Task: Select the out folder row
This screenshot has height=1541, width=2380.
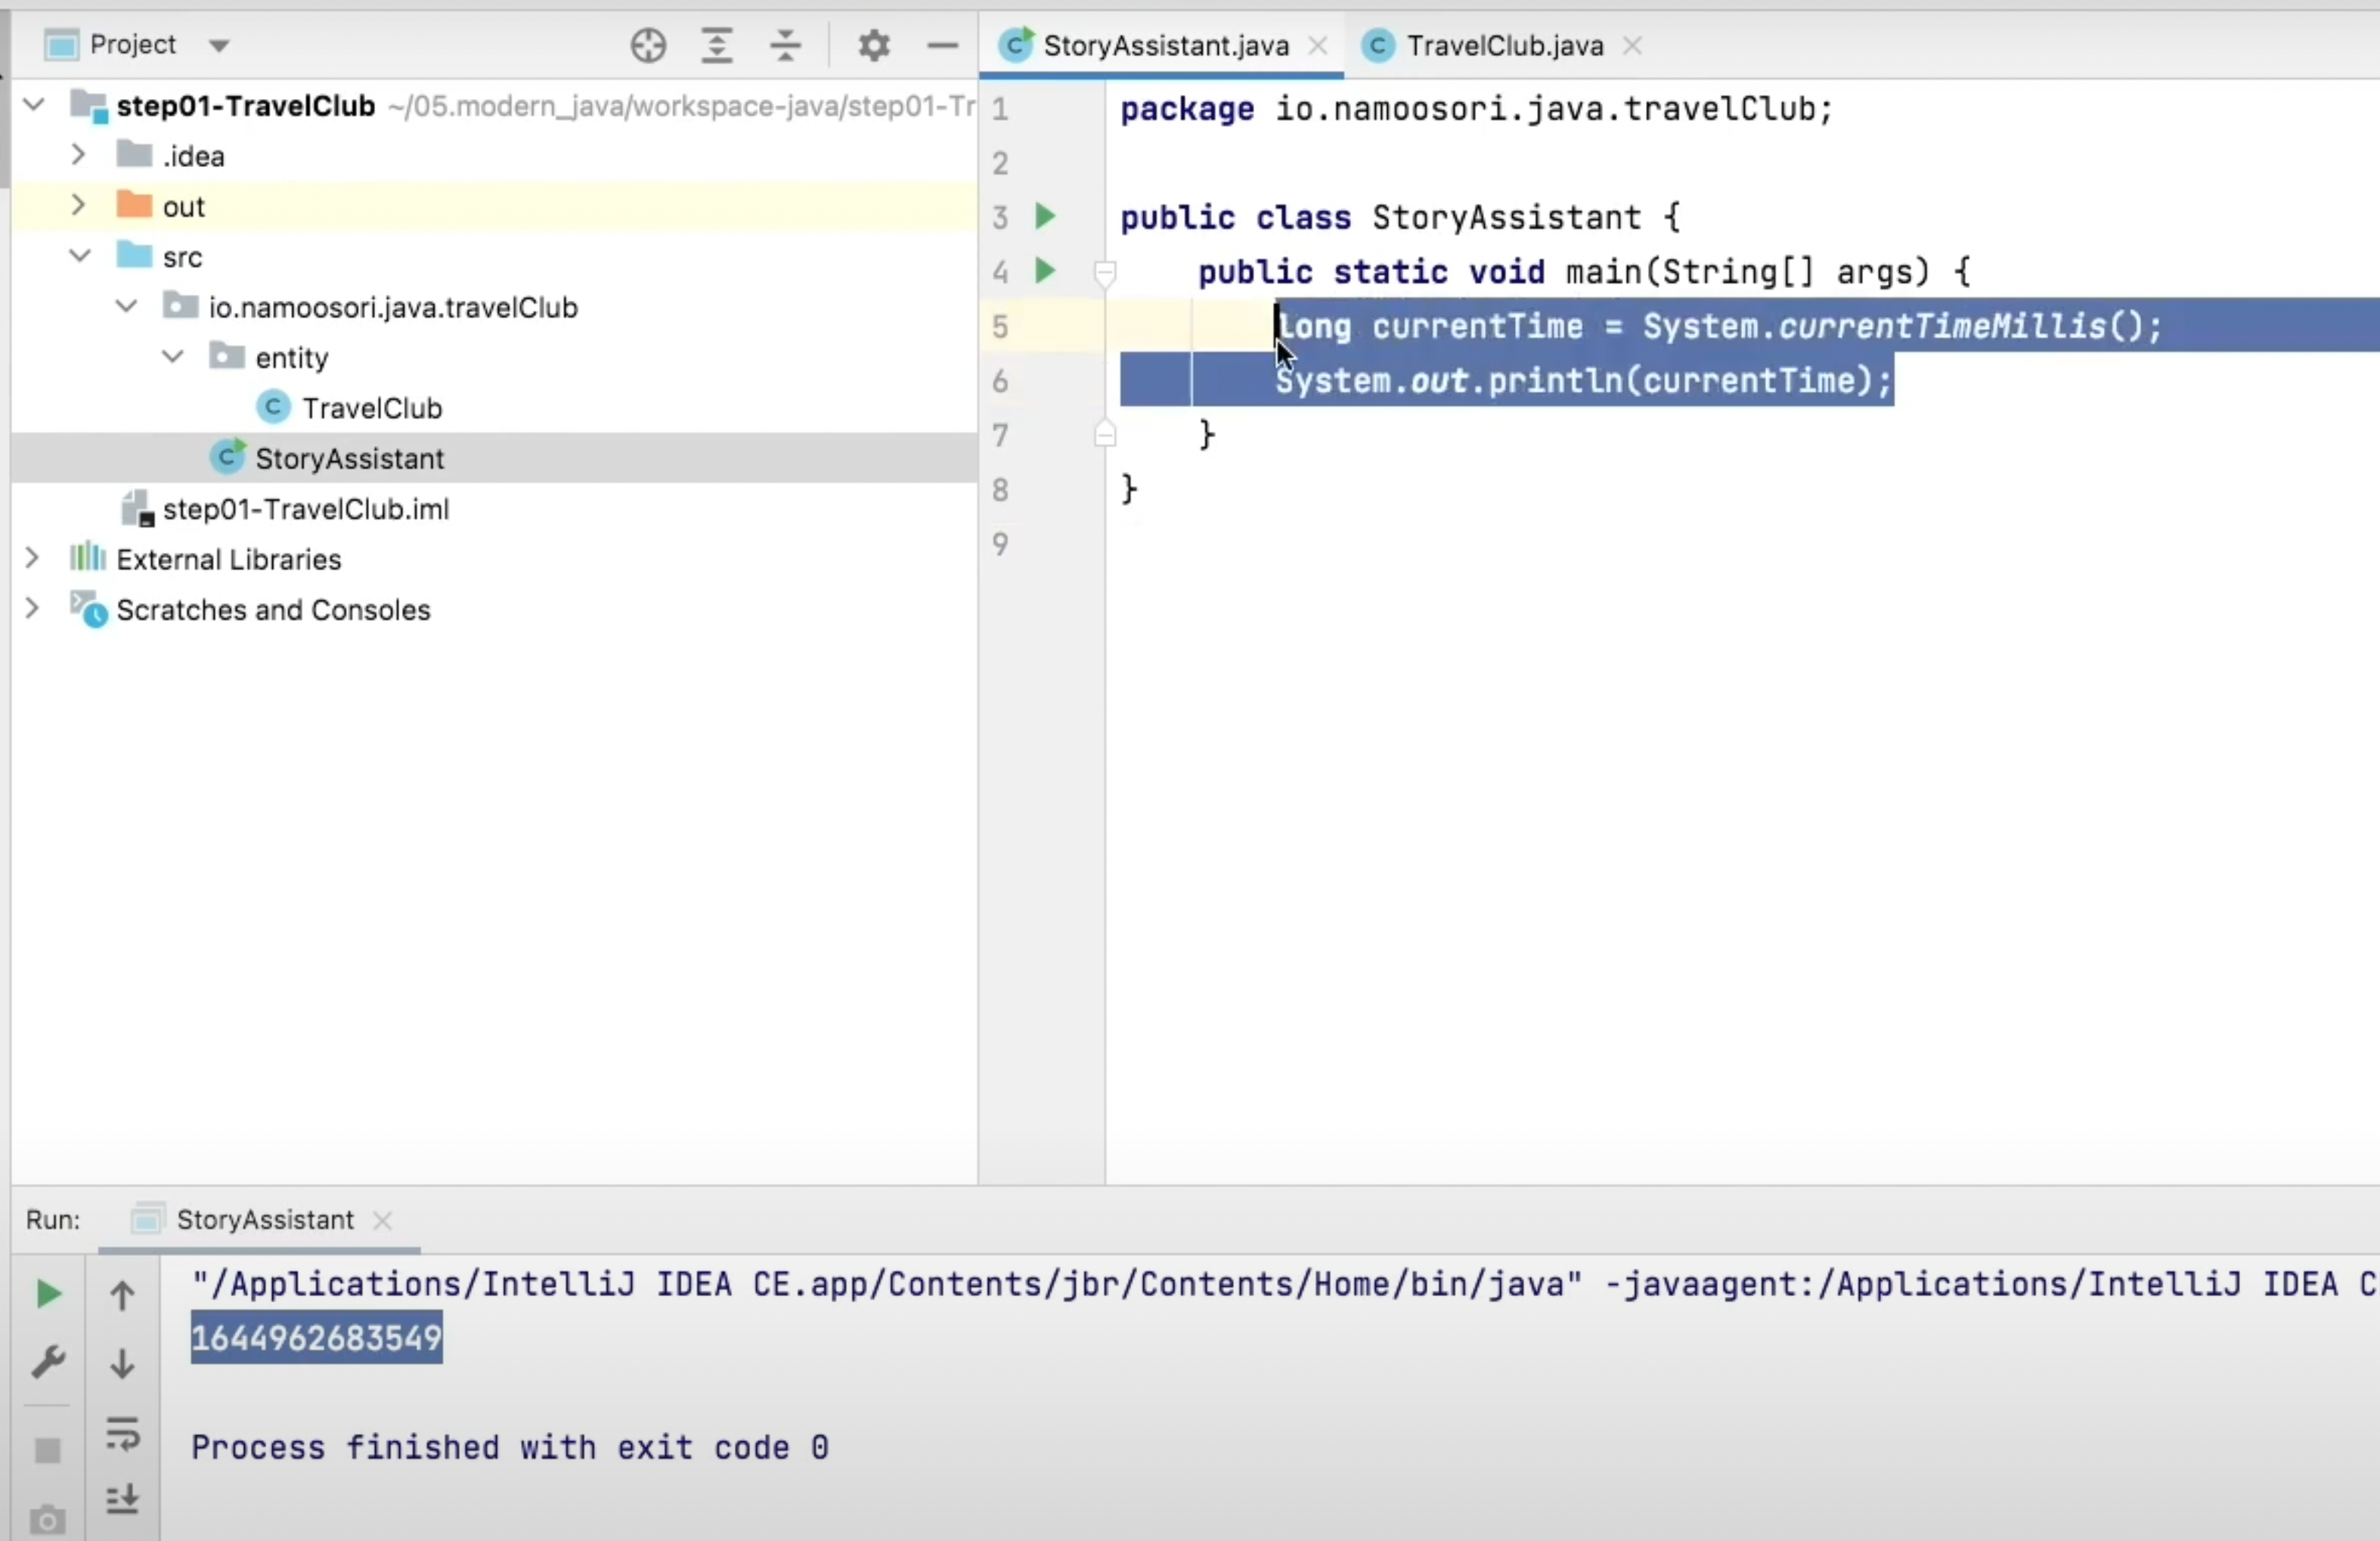Action: 494,206
